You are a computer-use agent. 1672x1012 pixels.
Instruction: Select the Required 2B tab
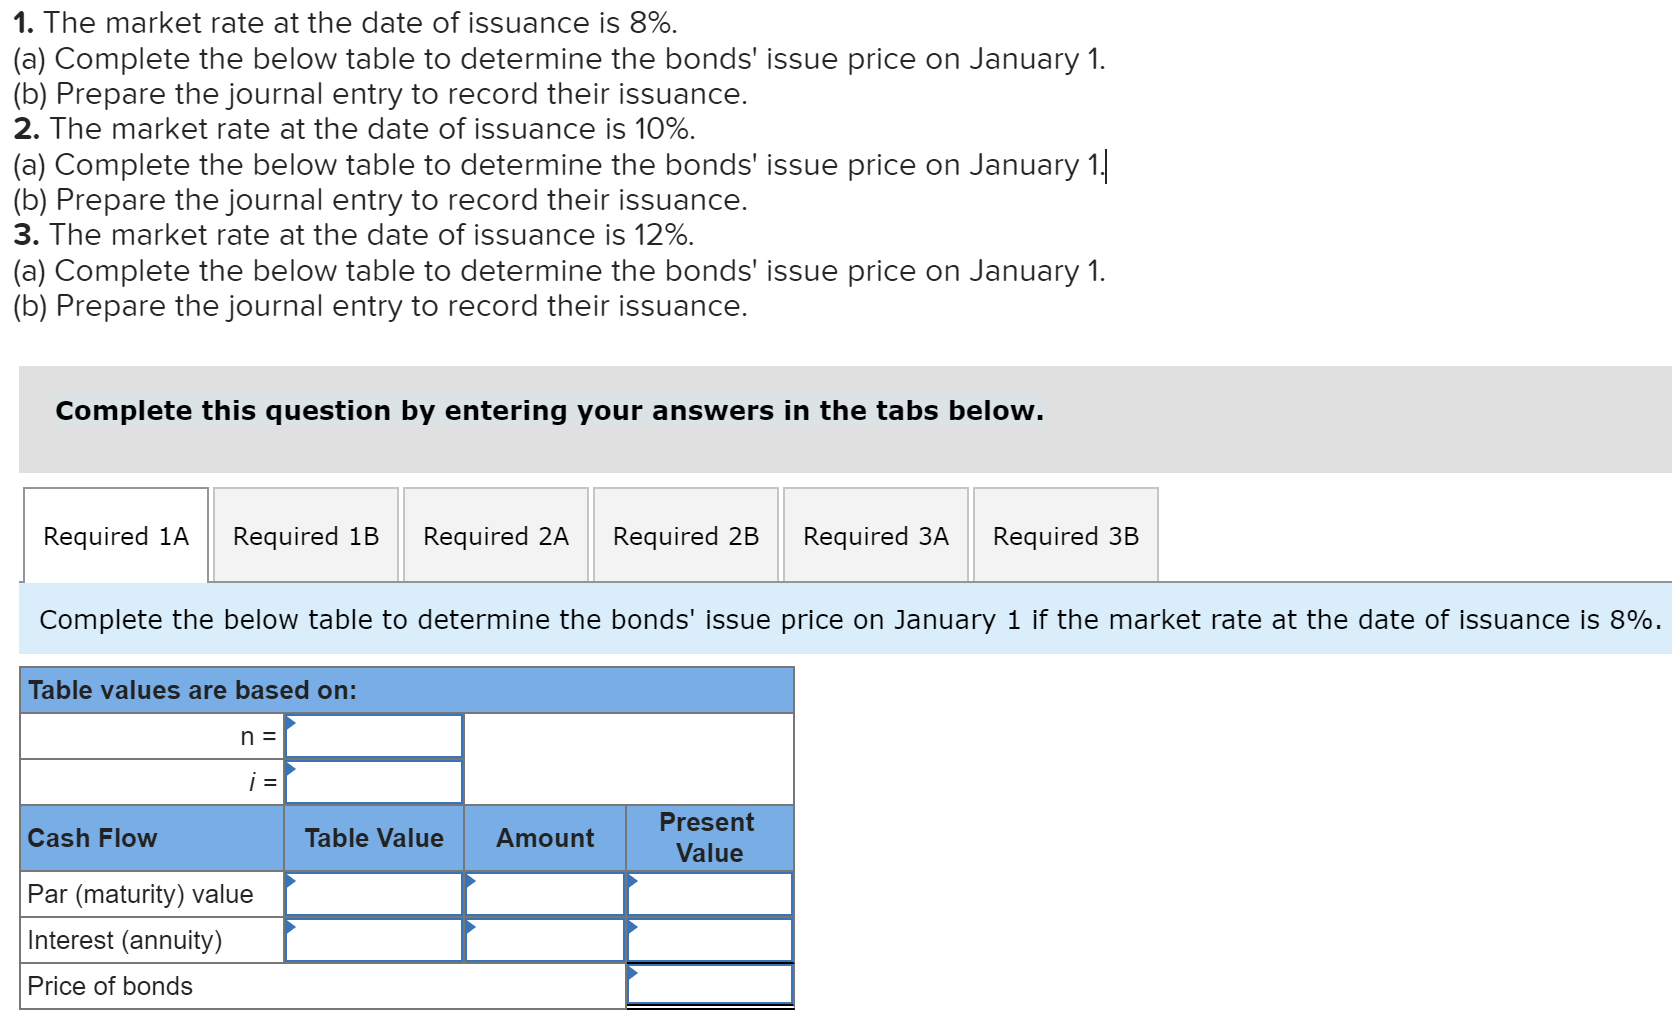685,536
